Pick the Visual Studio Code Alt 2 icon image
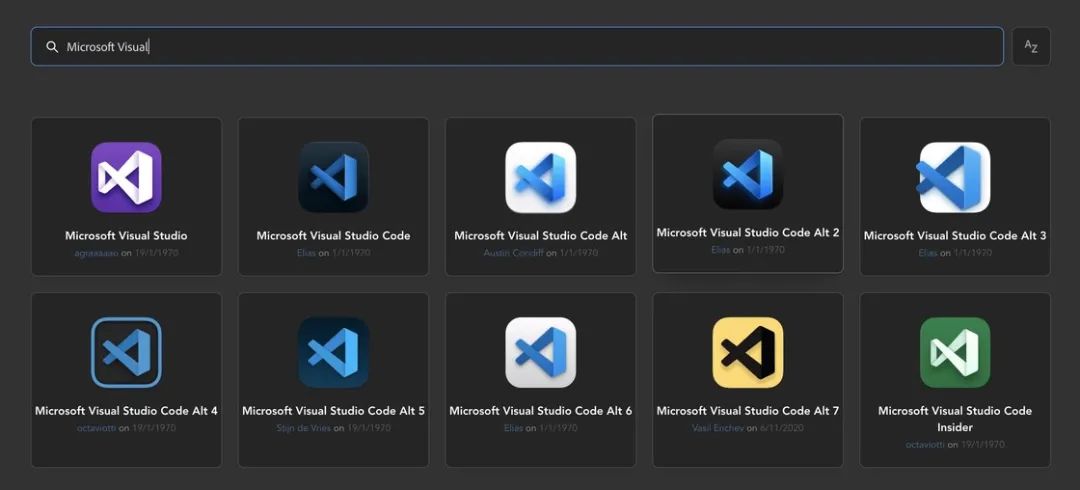The height and width of the screenshot is (490, 1080). (x=748, y=174)
